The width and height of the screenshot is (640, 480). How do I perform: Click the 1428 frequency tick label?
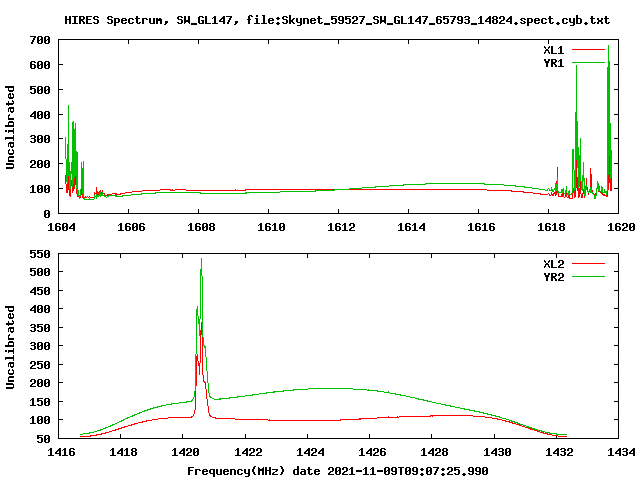click(434, 452)
